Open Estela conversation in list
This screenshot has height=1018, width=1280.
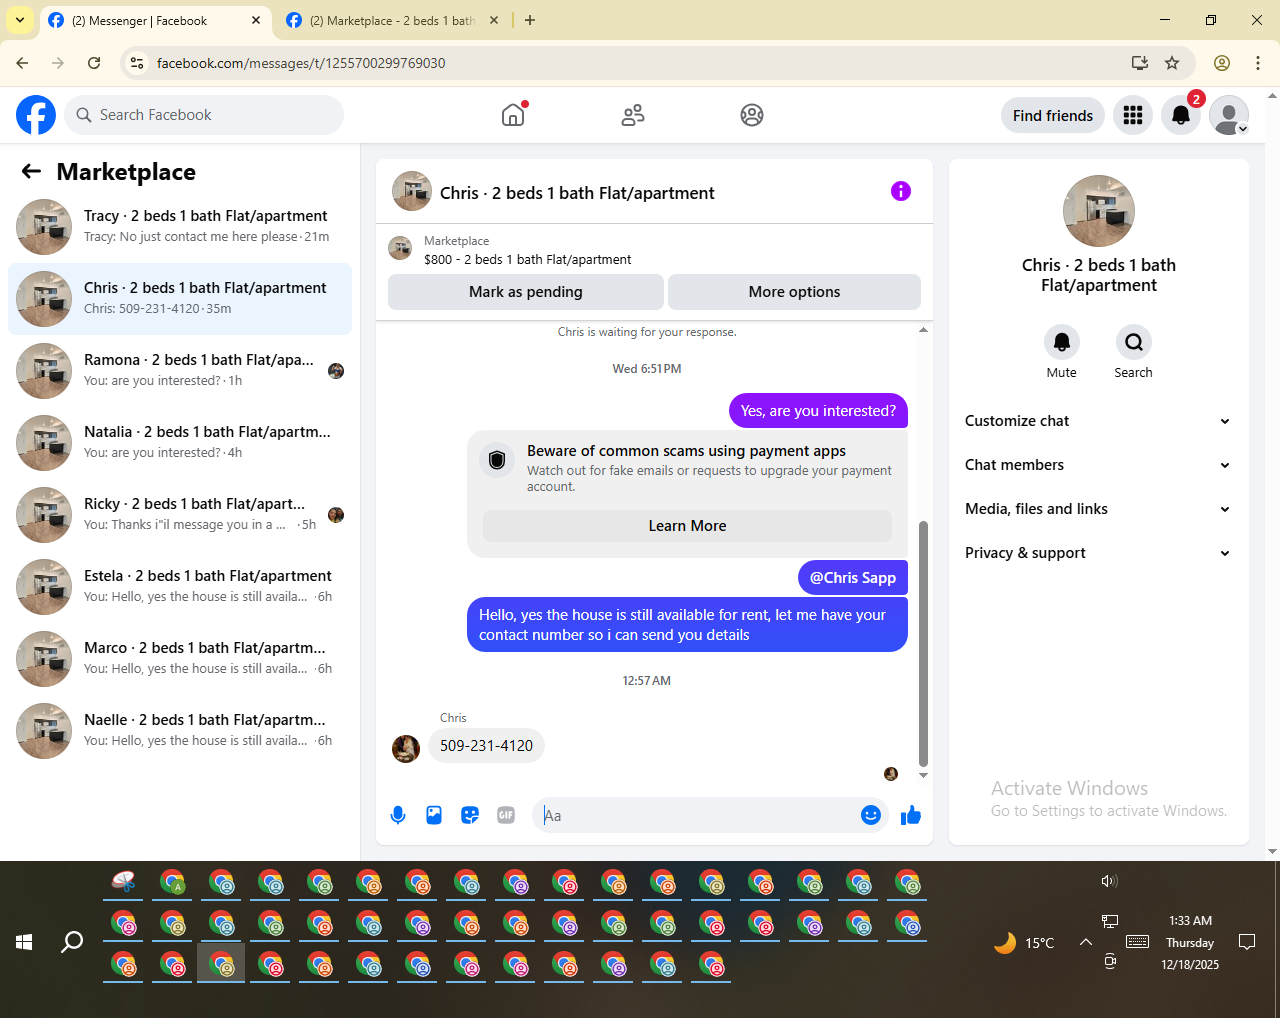pos(180,587)
